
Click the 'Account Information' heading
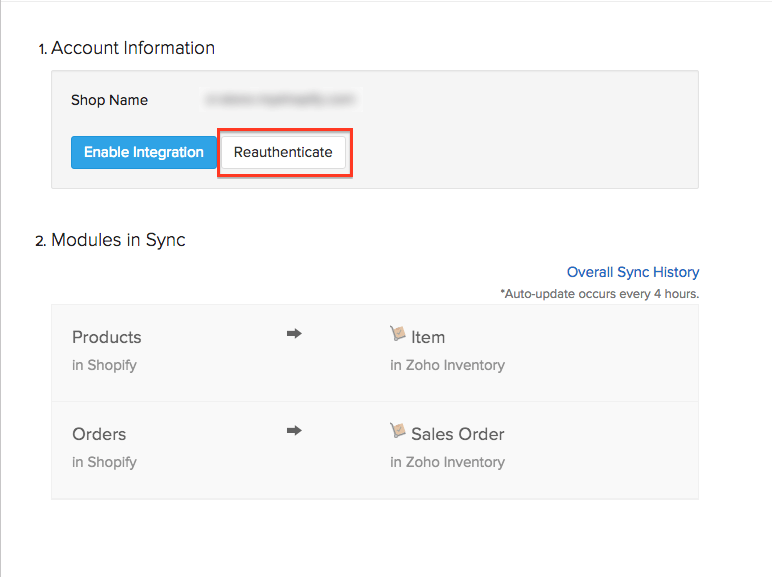click(x=133, y=48)
